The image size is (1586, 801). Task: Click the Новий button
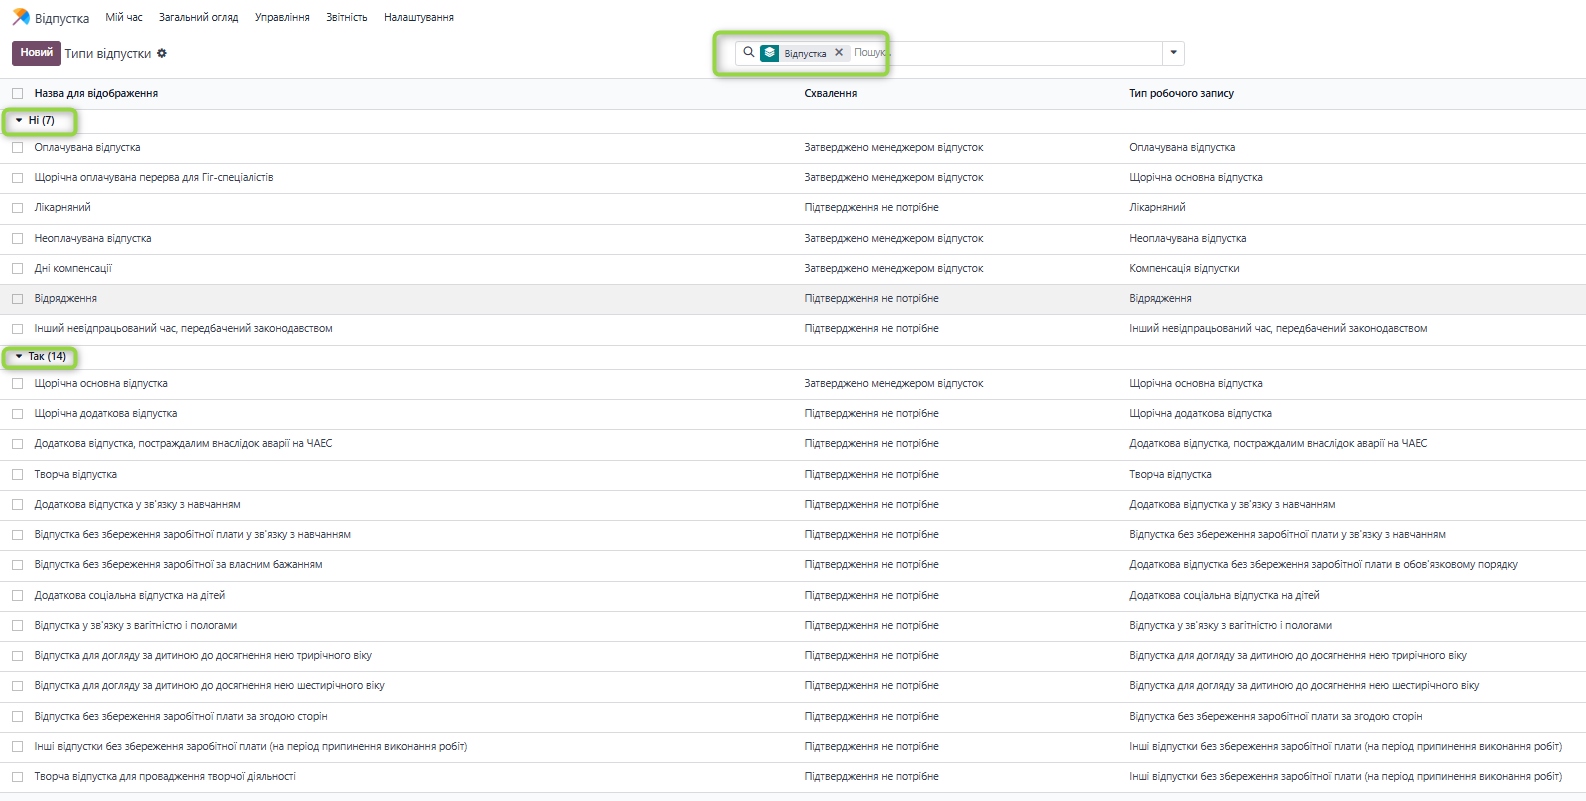coord(36,53)
